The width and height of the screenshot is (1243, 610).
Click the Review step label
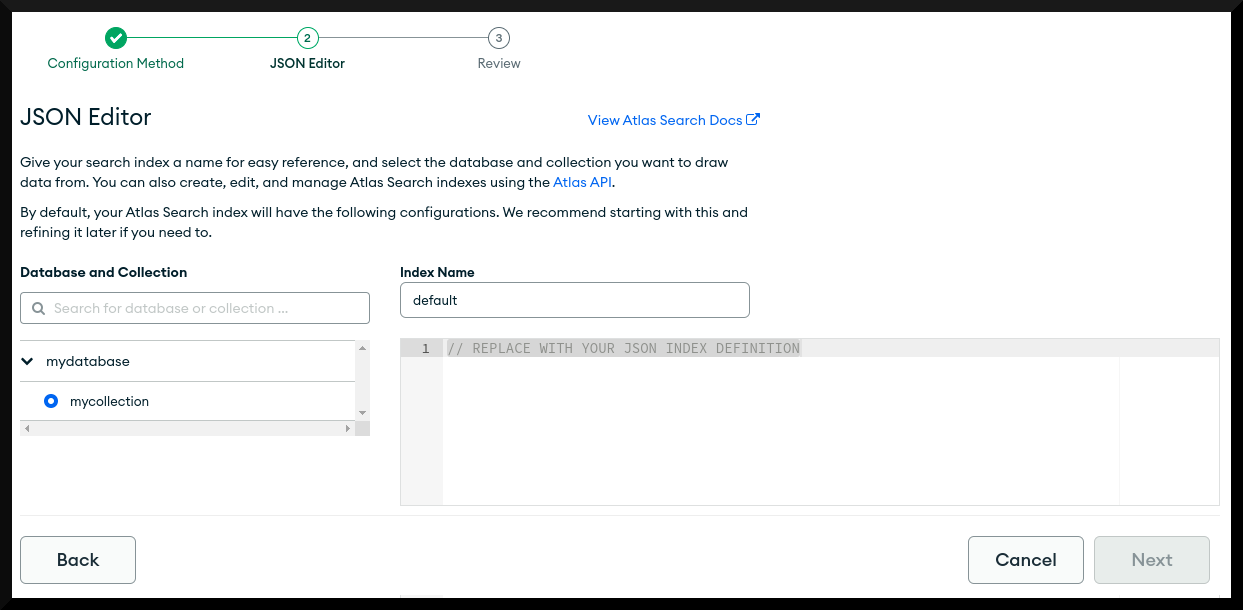click(x=498, y=62)
